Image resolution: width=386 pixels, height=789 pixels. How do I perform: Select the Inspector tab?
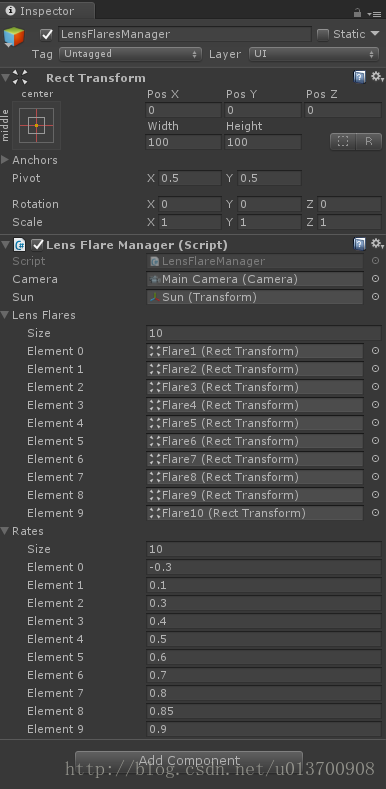47,11
